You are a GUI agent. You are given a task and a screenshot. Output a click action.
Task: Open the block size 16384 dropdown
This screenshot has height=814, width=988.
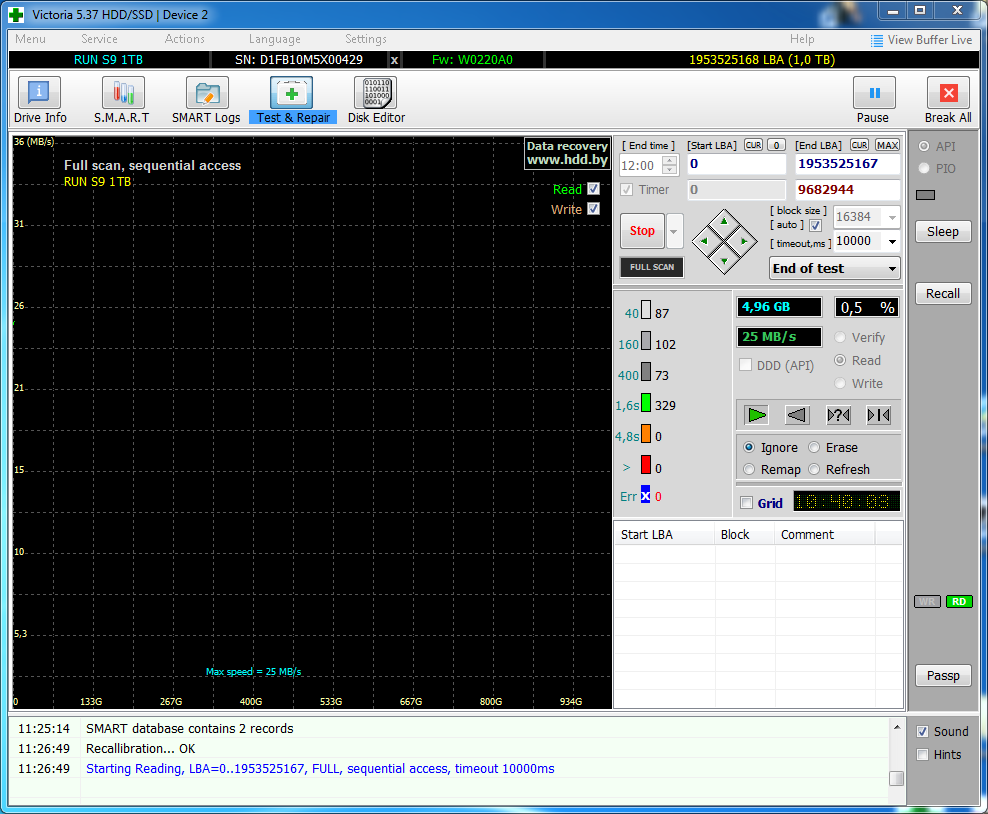pyautogui.click(x=892, y=217)
